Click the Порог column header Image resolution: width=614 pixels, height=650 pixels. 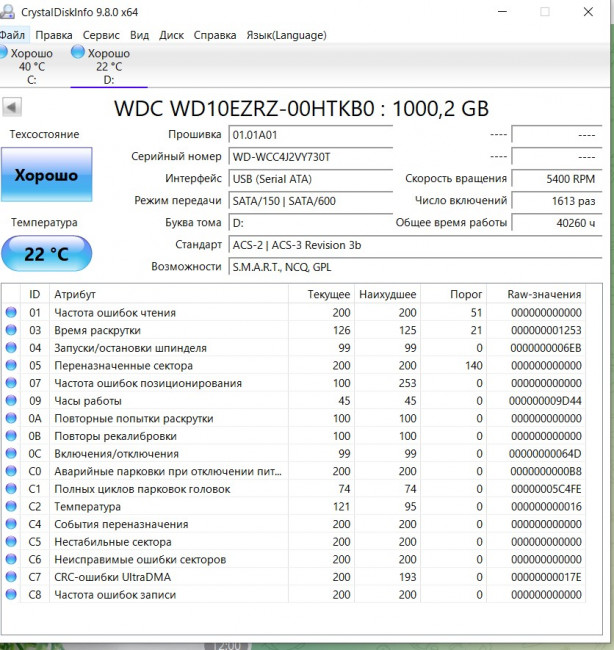tap(454, 294)
